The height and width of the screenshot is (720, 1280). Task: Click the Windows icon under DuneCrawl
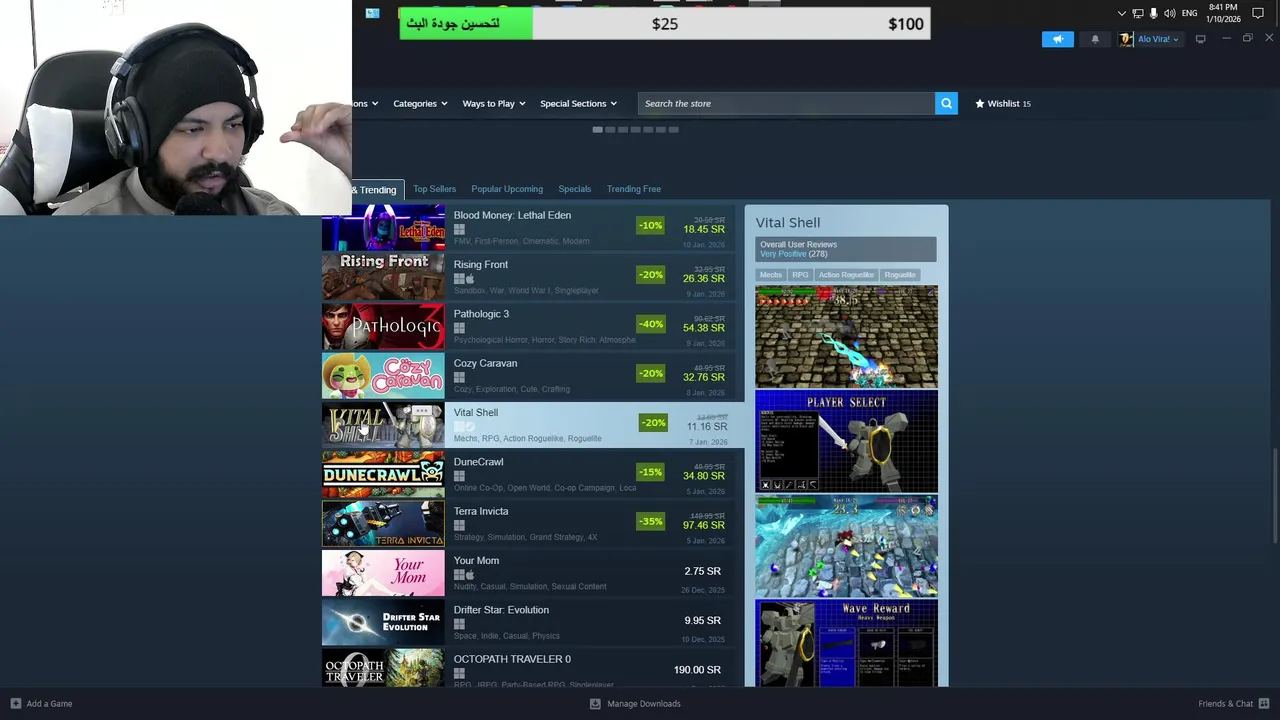[459, 476]
